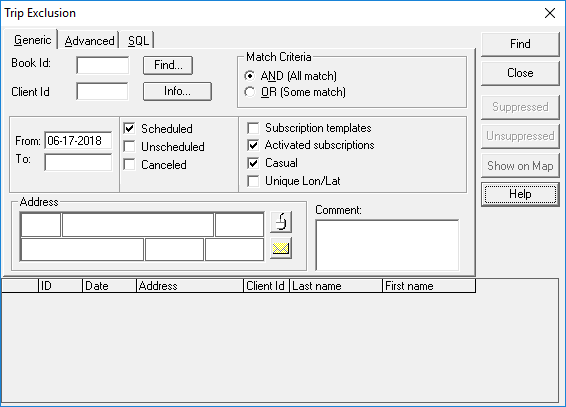Toggle the Scheduled checkbox
566x407 pixels.
pos(129,128)
